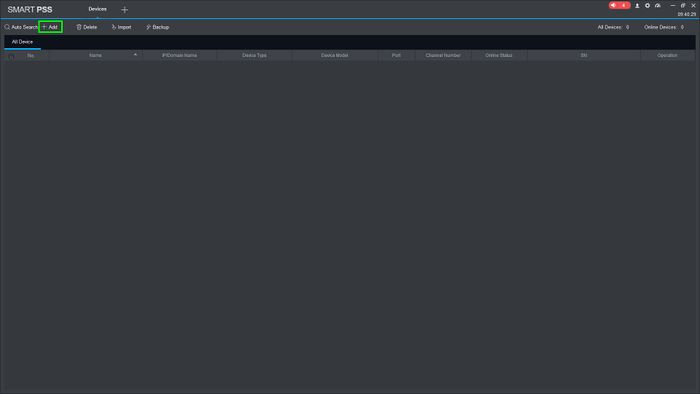Click the All Devices count label

(613, 27)
